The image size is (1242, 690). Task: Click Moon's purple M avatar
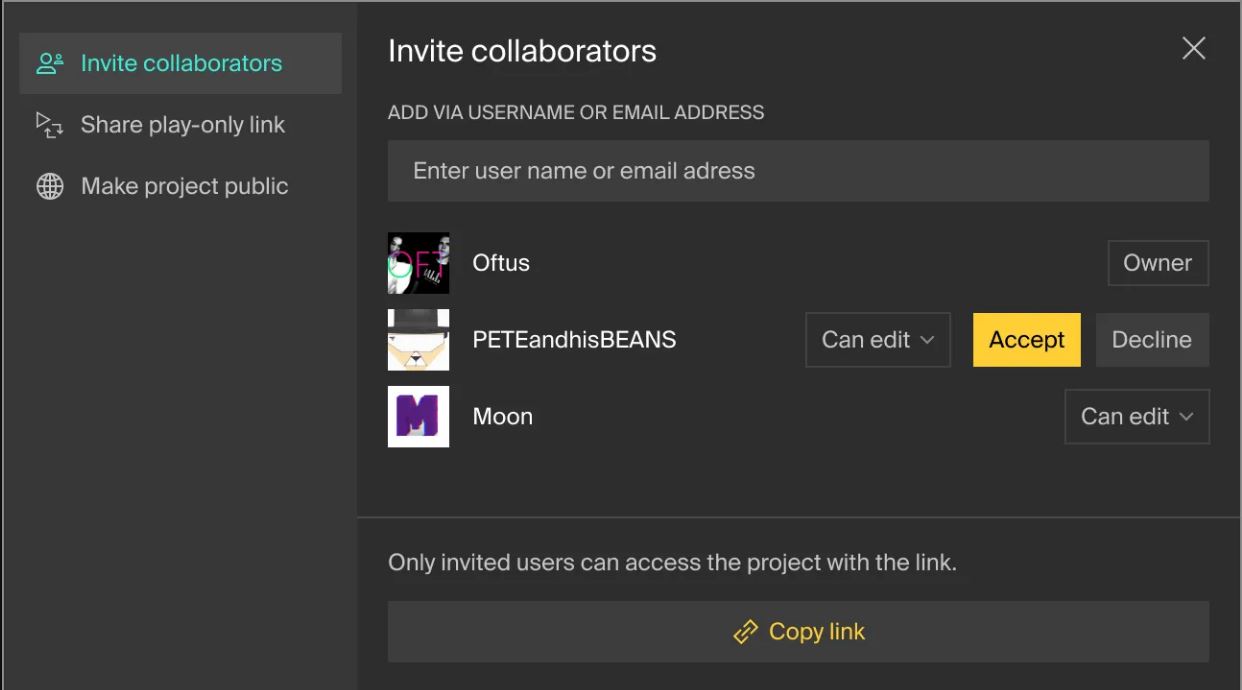(x=418, y=416)
